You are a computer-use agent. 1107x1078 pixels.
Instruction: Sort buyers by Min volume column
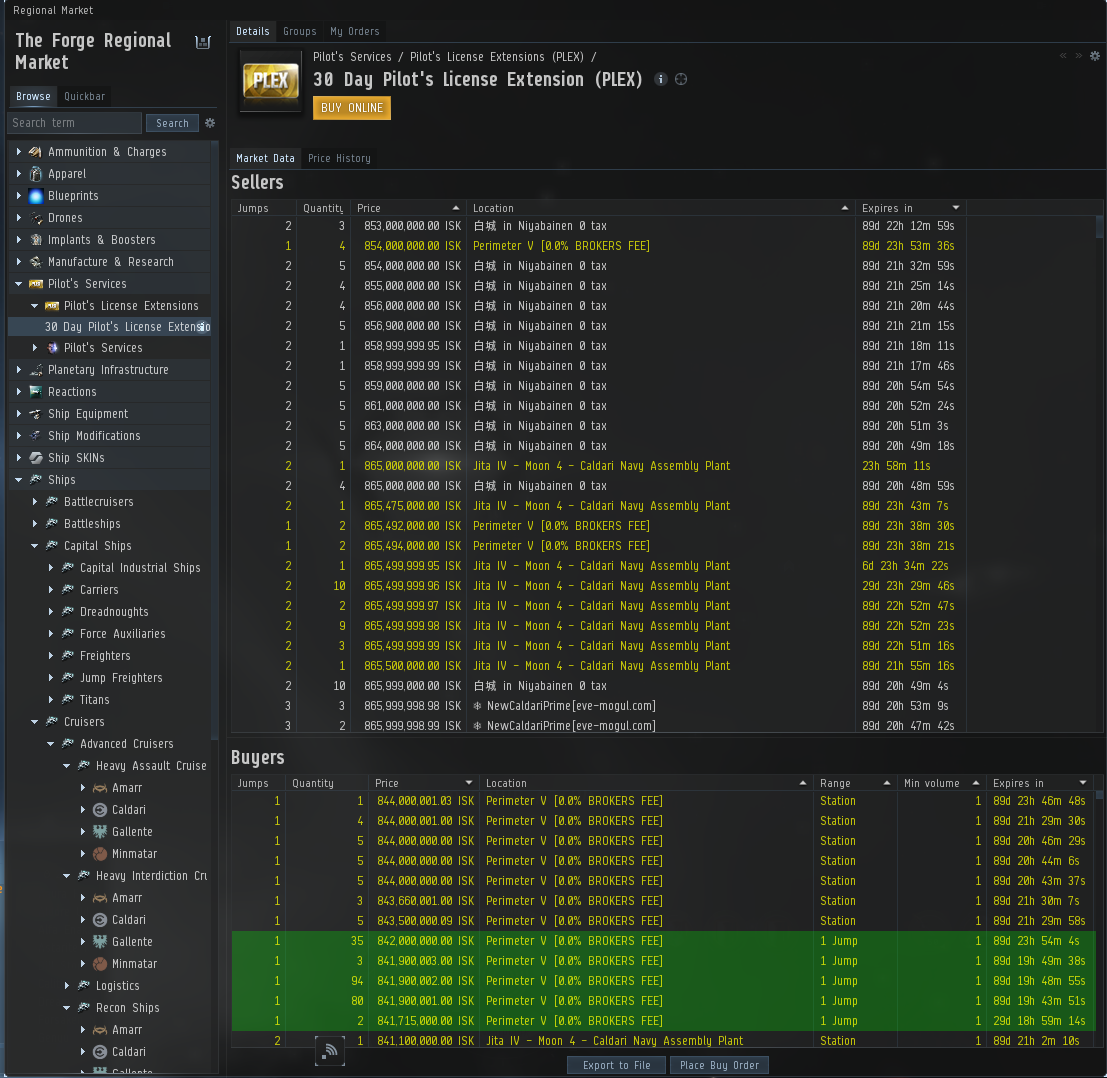pos(940,783)
